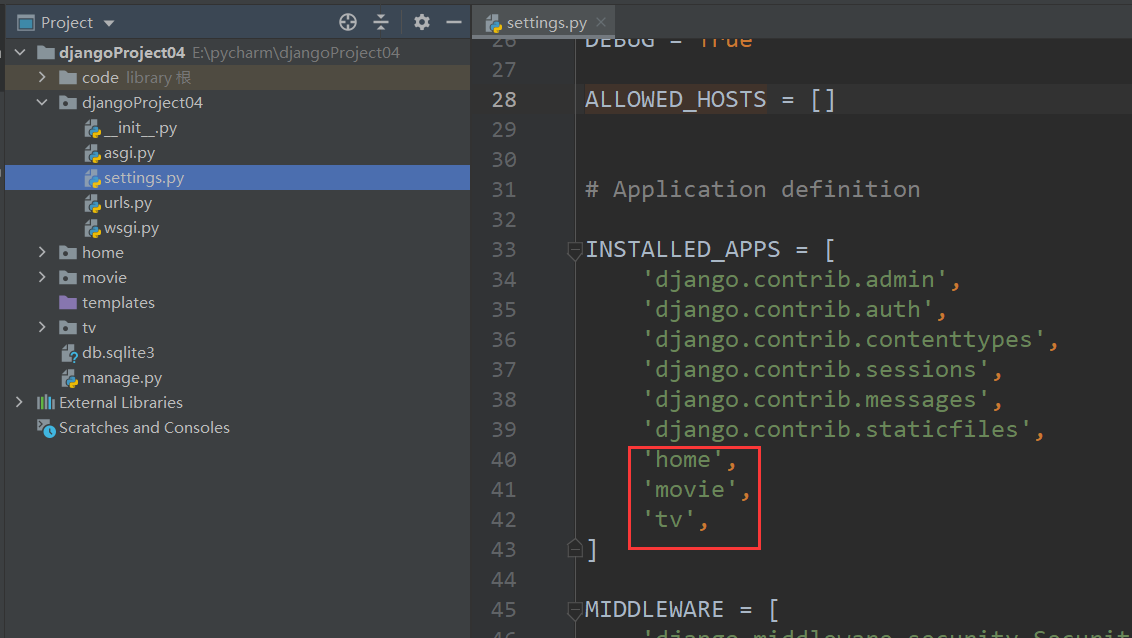Click the INSTALLED_APPS variable name
The image size is (1132, 638).
pyautogui.click(x=682, y=250)
